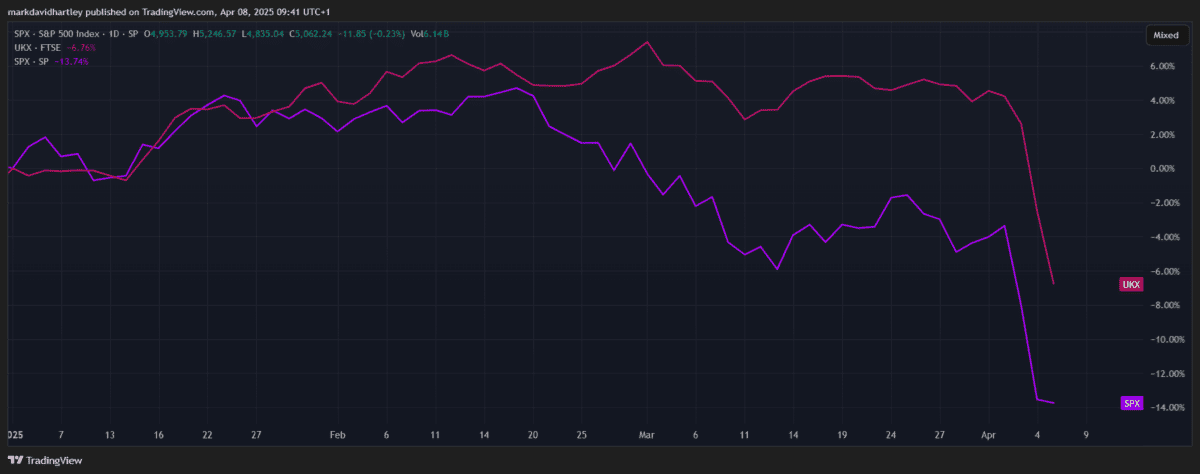Click the 0.00% level on price axis
This screenshot has width=1200, height=474.
click(x=1159, y=169)
